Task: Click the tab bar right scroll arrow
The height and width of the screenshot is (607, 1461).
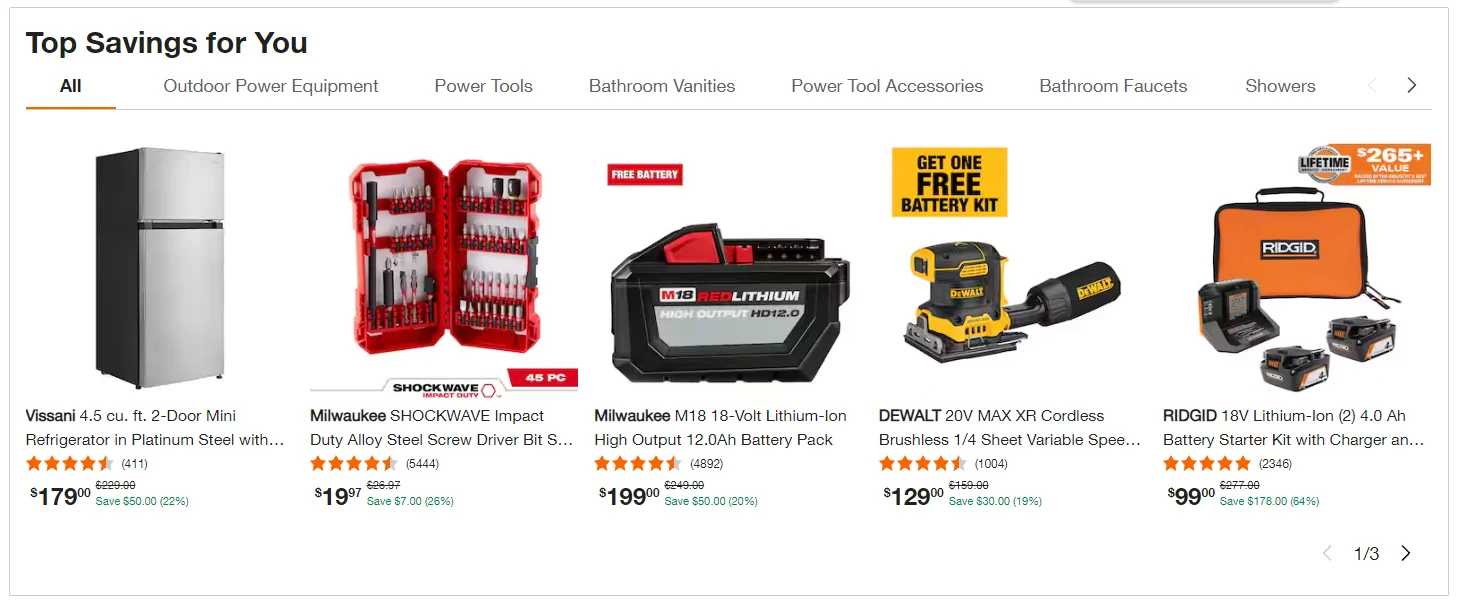Action: click(x=1411, y=86)
